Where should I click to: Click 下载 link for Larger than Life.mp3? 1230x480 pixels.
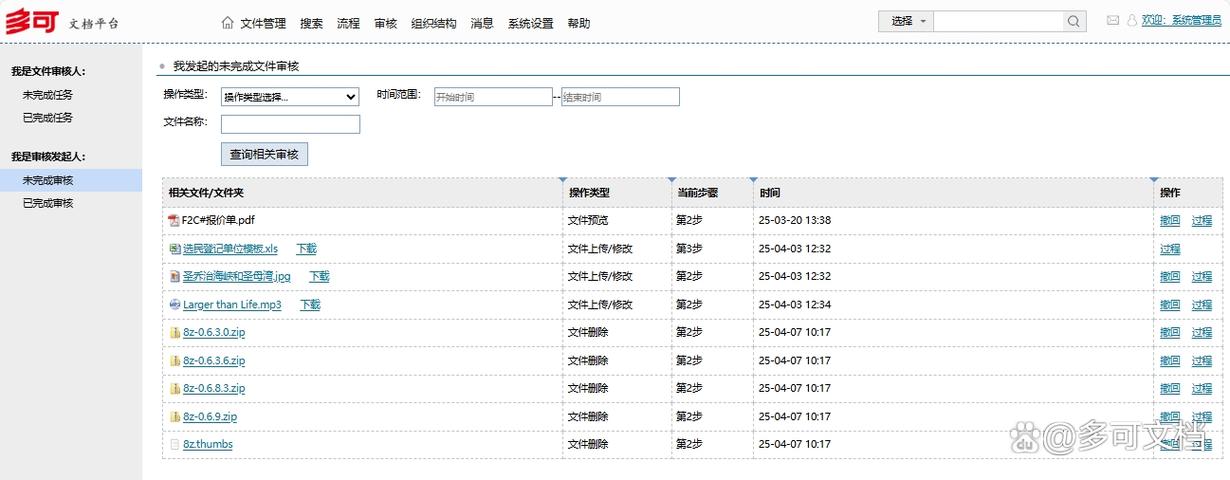pyautogui.click(x=310, y=304)
